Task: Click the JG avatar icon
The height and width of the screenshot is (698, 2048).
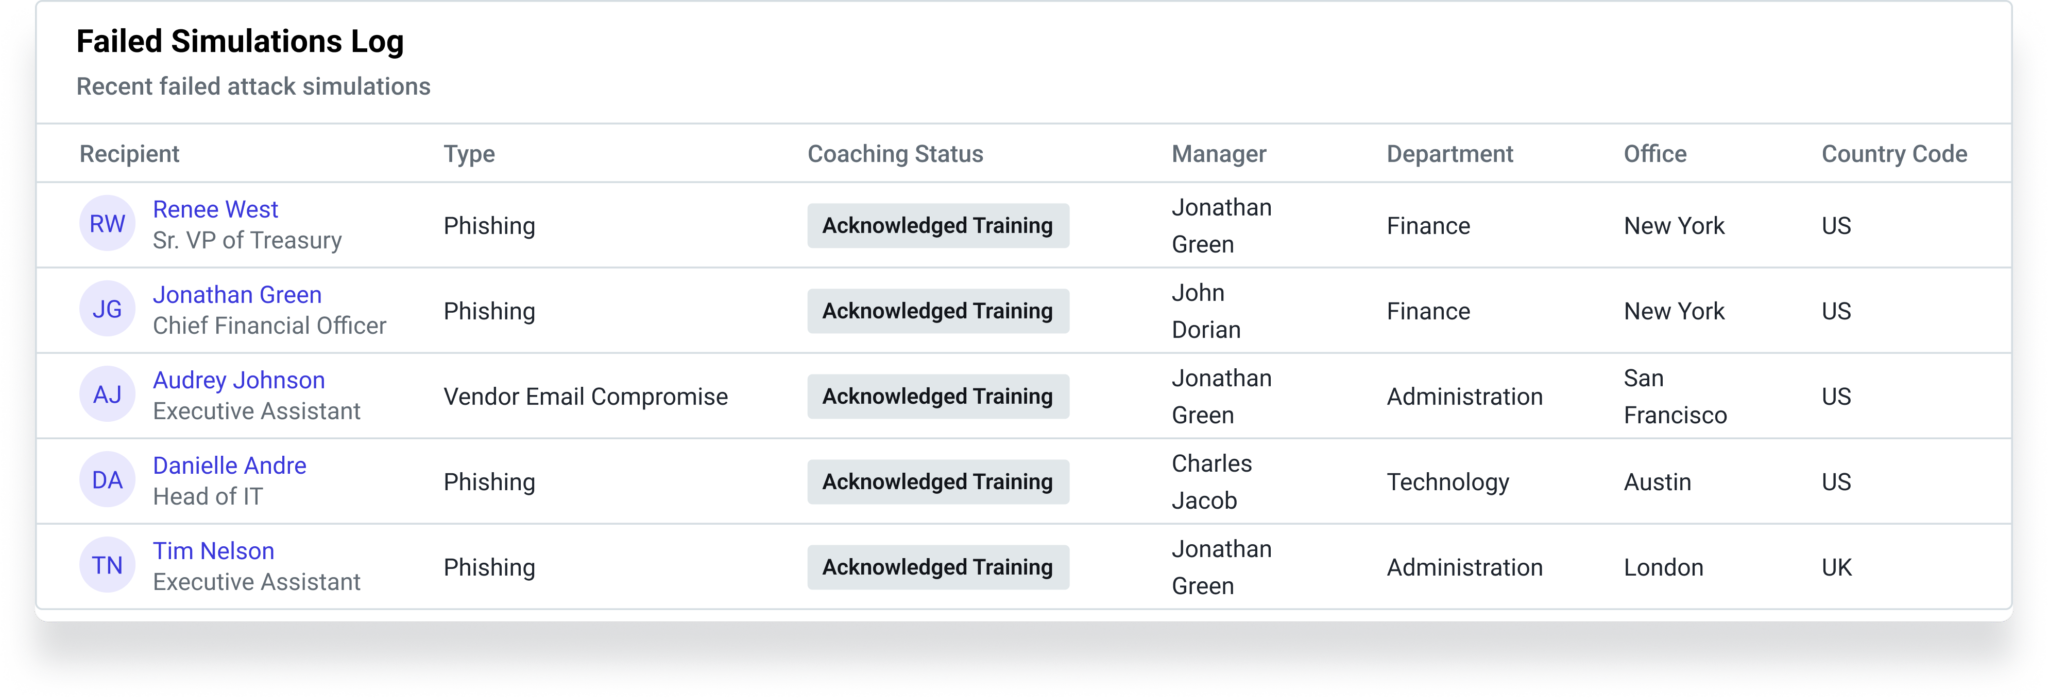Action: click(x=107, y=310)
